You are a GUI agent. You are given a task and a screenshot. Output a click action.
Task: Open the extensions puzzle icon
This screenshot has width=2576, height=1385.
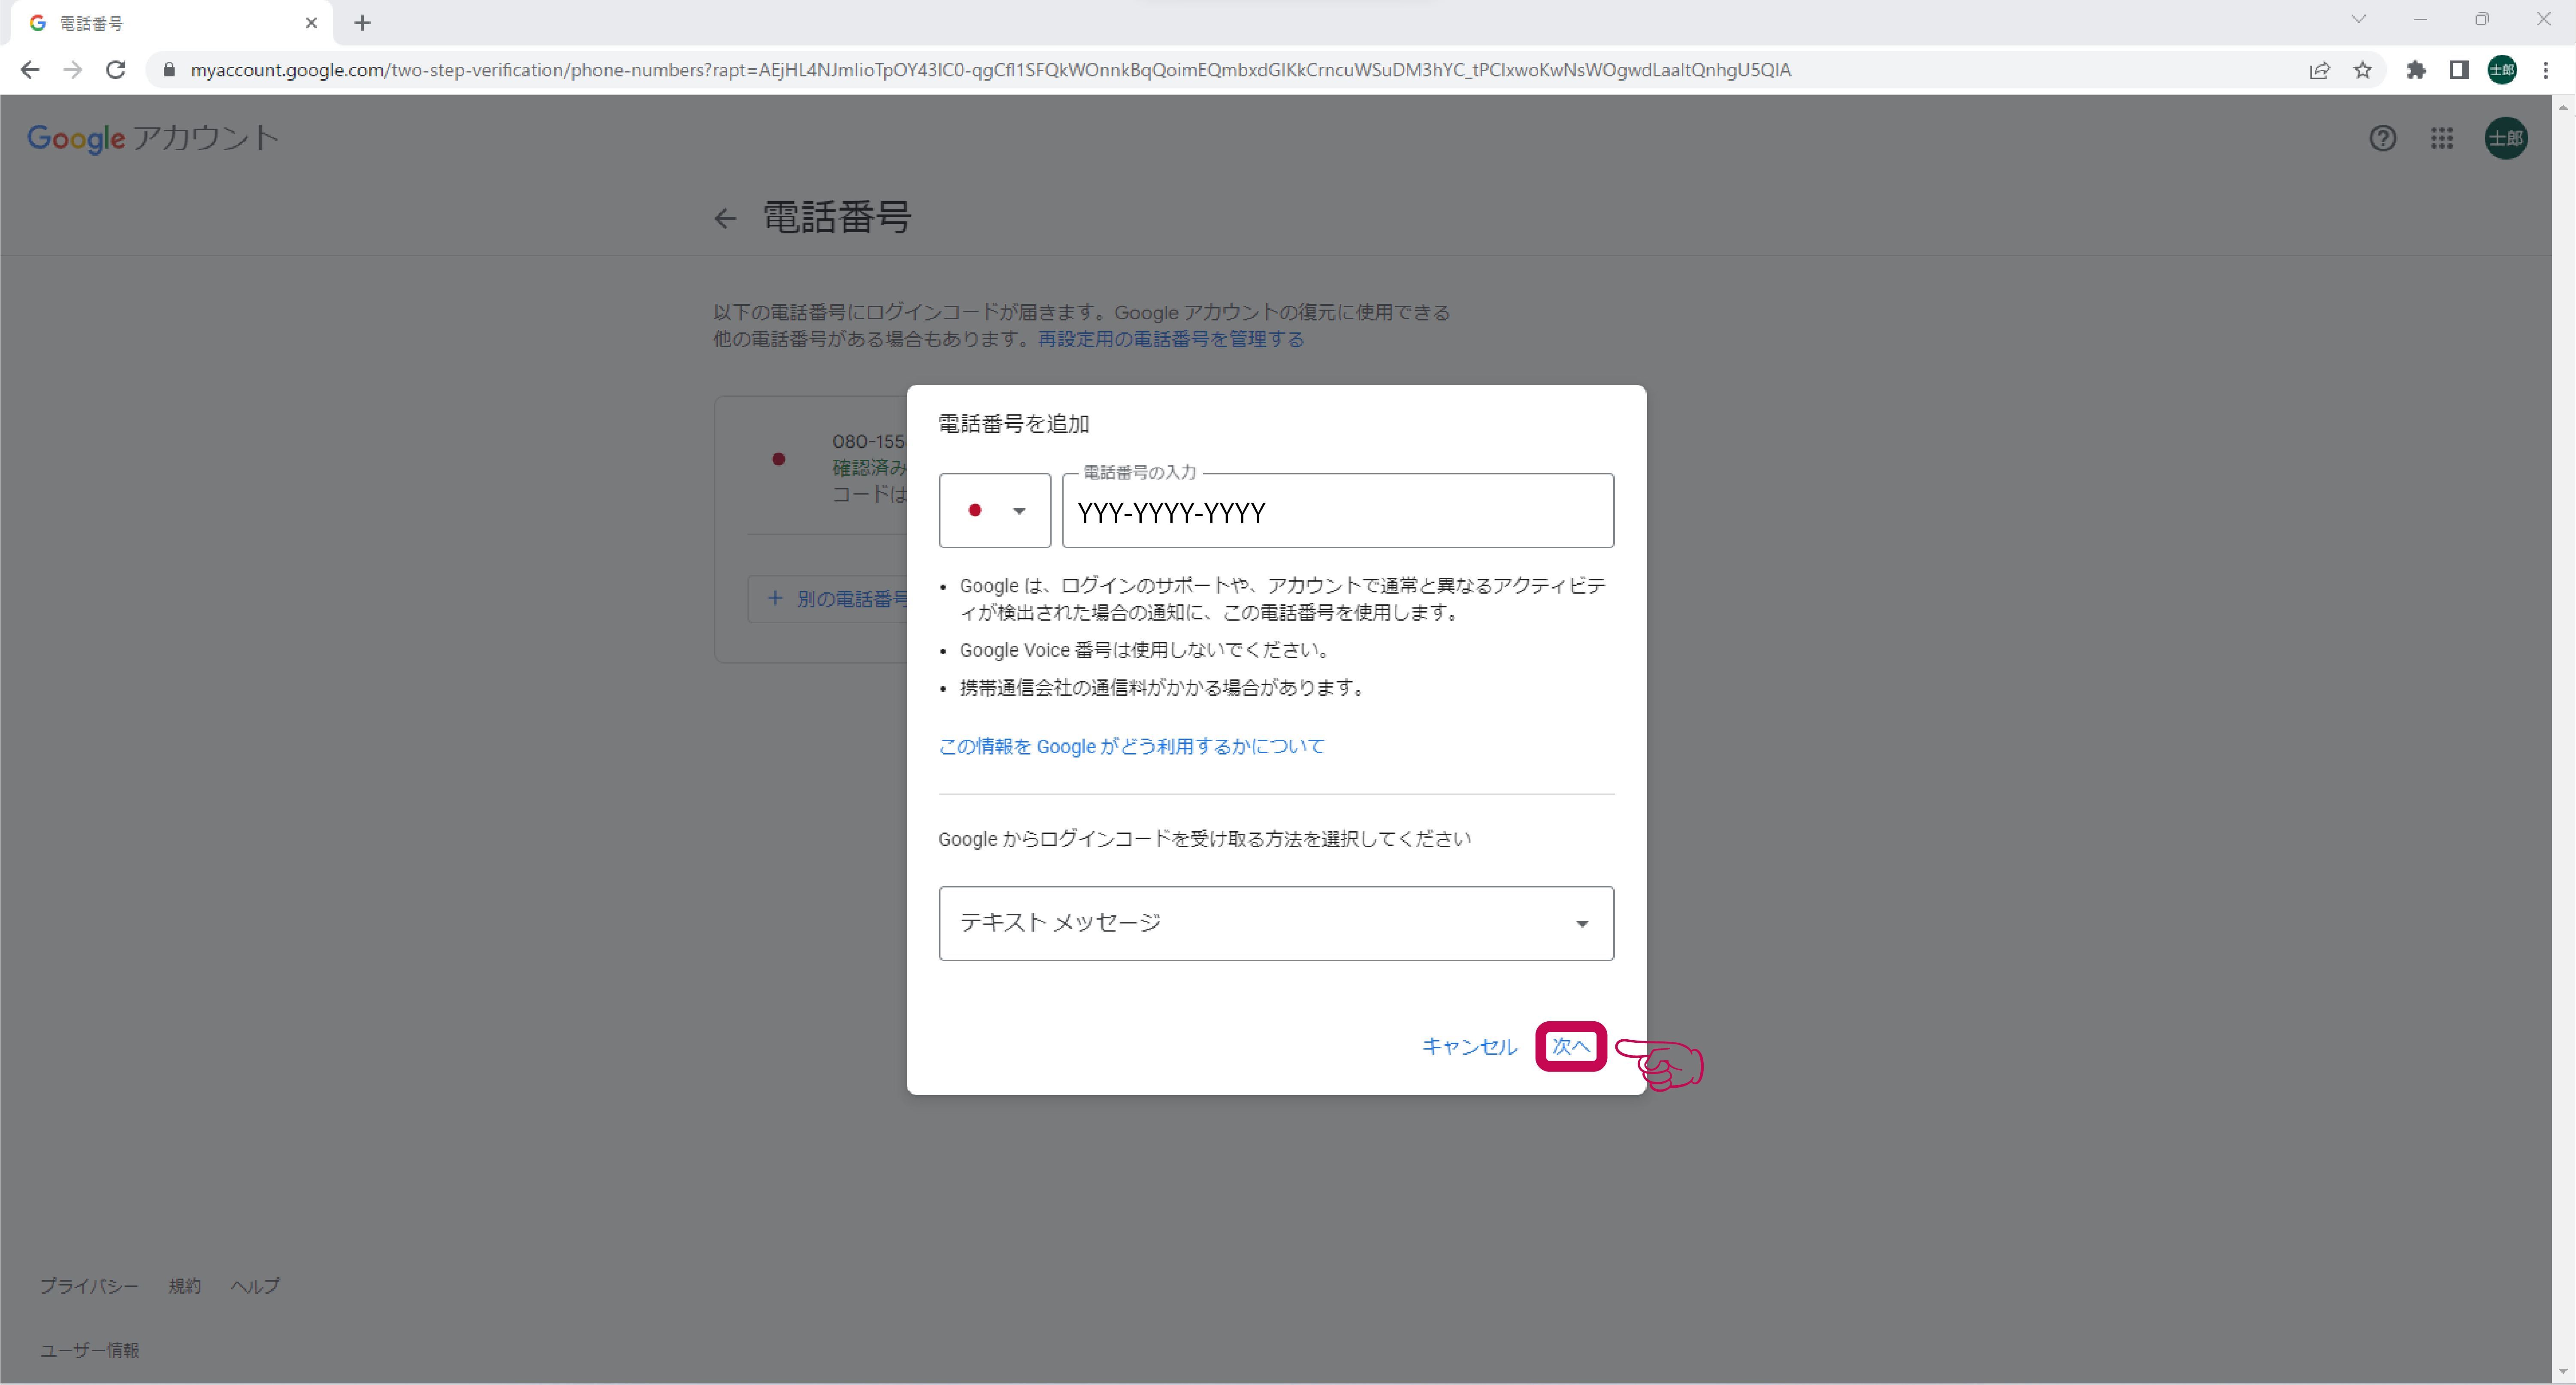click(2416, 70)
